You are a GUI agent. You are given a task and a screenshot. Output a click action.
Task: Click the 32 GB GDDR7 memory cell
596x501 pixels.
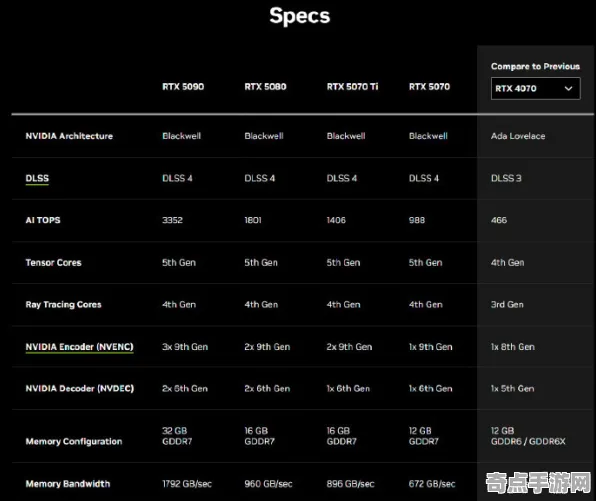(x=177, y=436)
